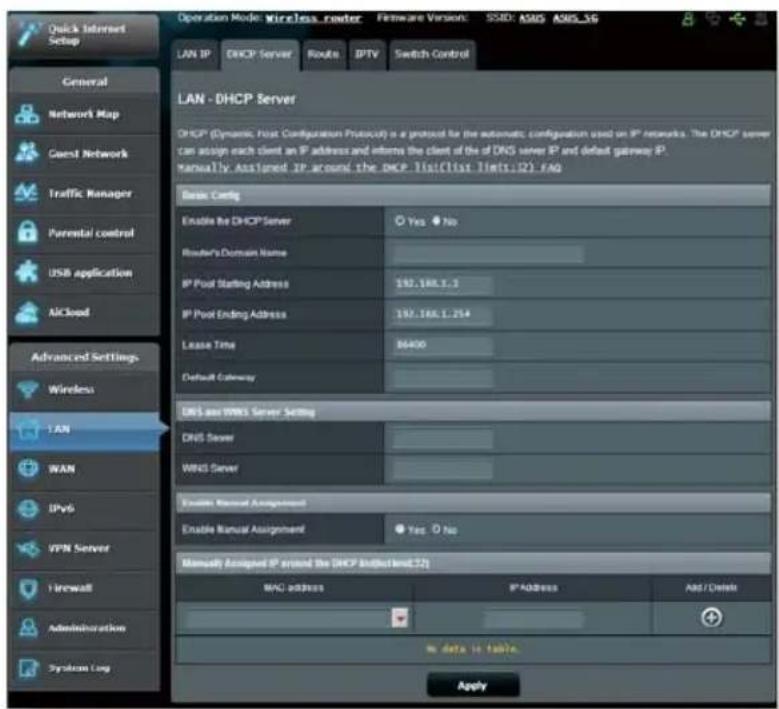Click the WAN globe icon
Viewport: 779px width, 709px height.
[x=28, y=469]
